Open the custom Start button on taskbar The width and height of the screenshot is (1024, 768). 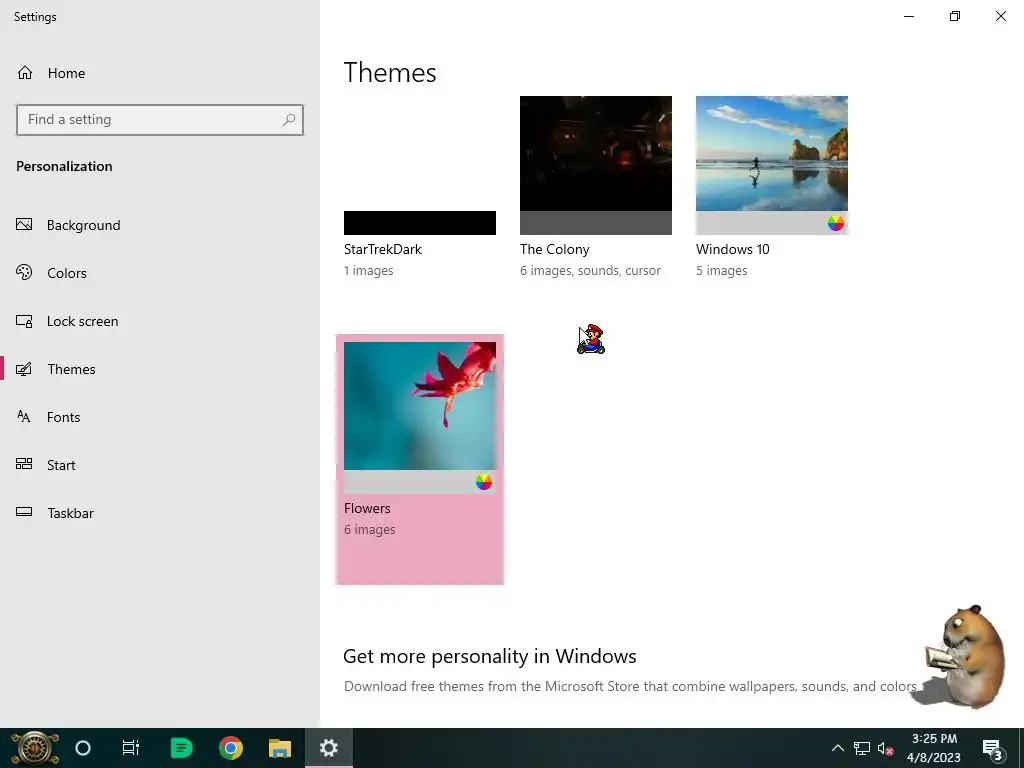35,748
